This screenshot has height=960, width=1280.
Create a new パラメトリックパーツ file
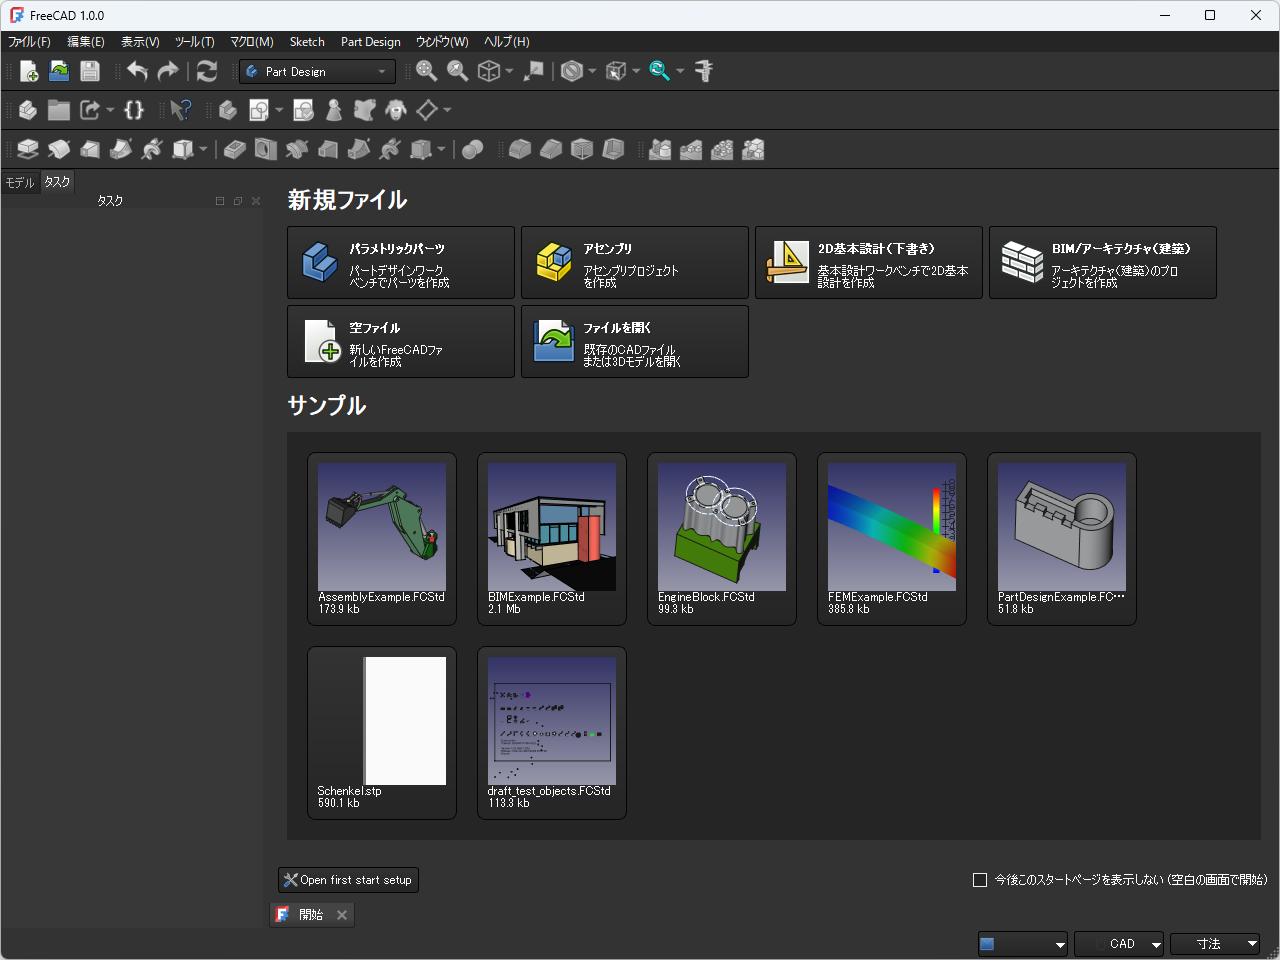[400, 263]
